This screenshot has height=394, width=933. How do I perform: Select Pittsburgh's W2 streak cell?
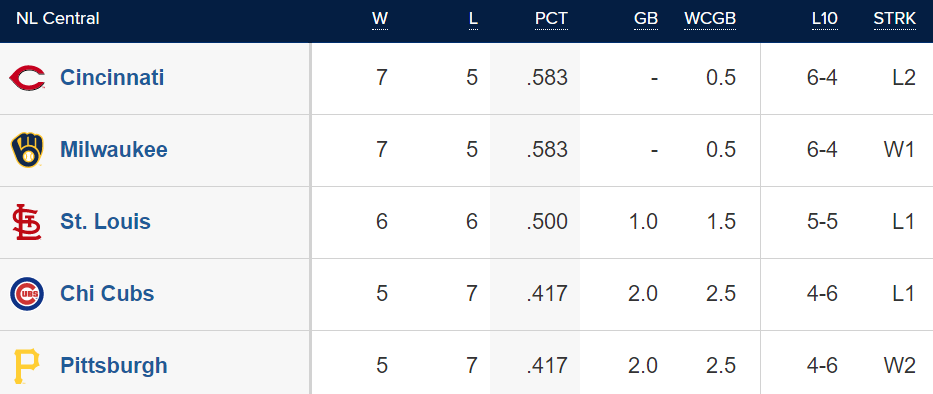click(900, 365)
